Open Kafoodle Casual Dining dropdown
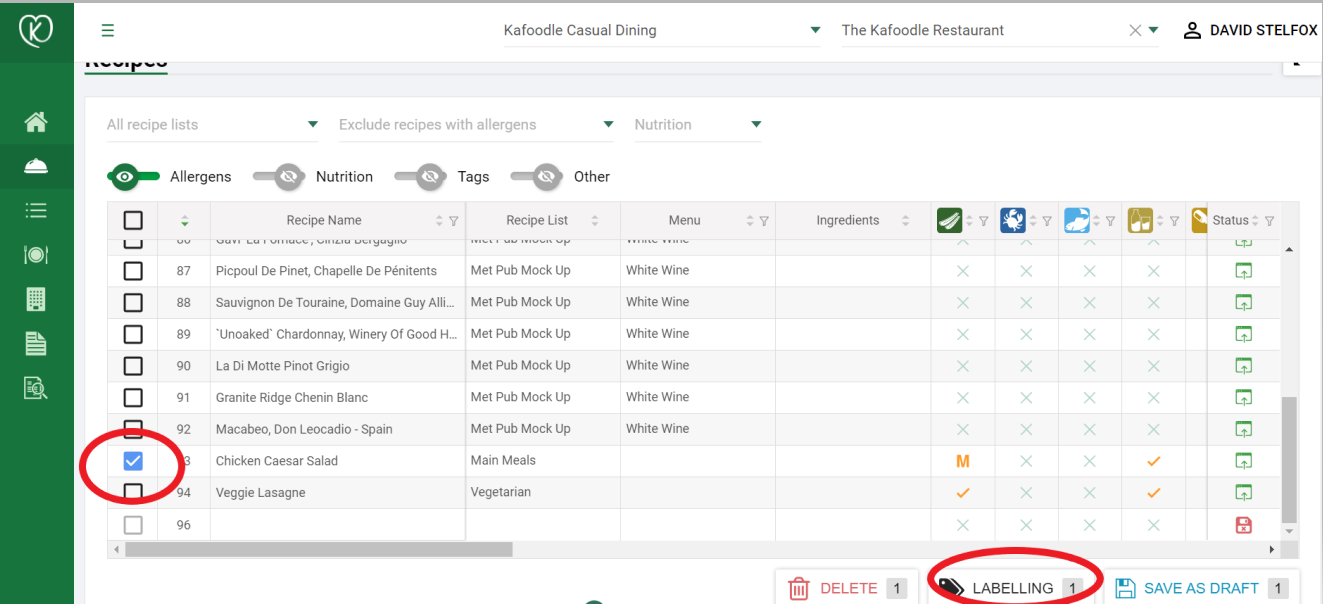Viewport: 1323px width, 604px height. [x=662, y=30]
